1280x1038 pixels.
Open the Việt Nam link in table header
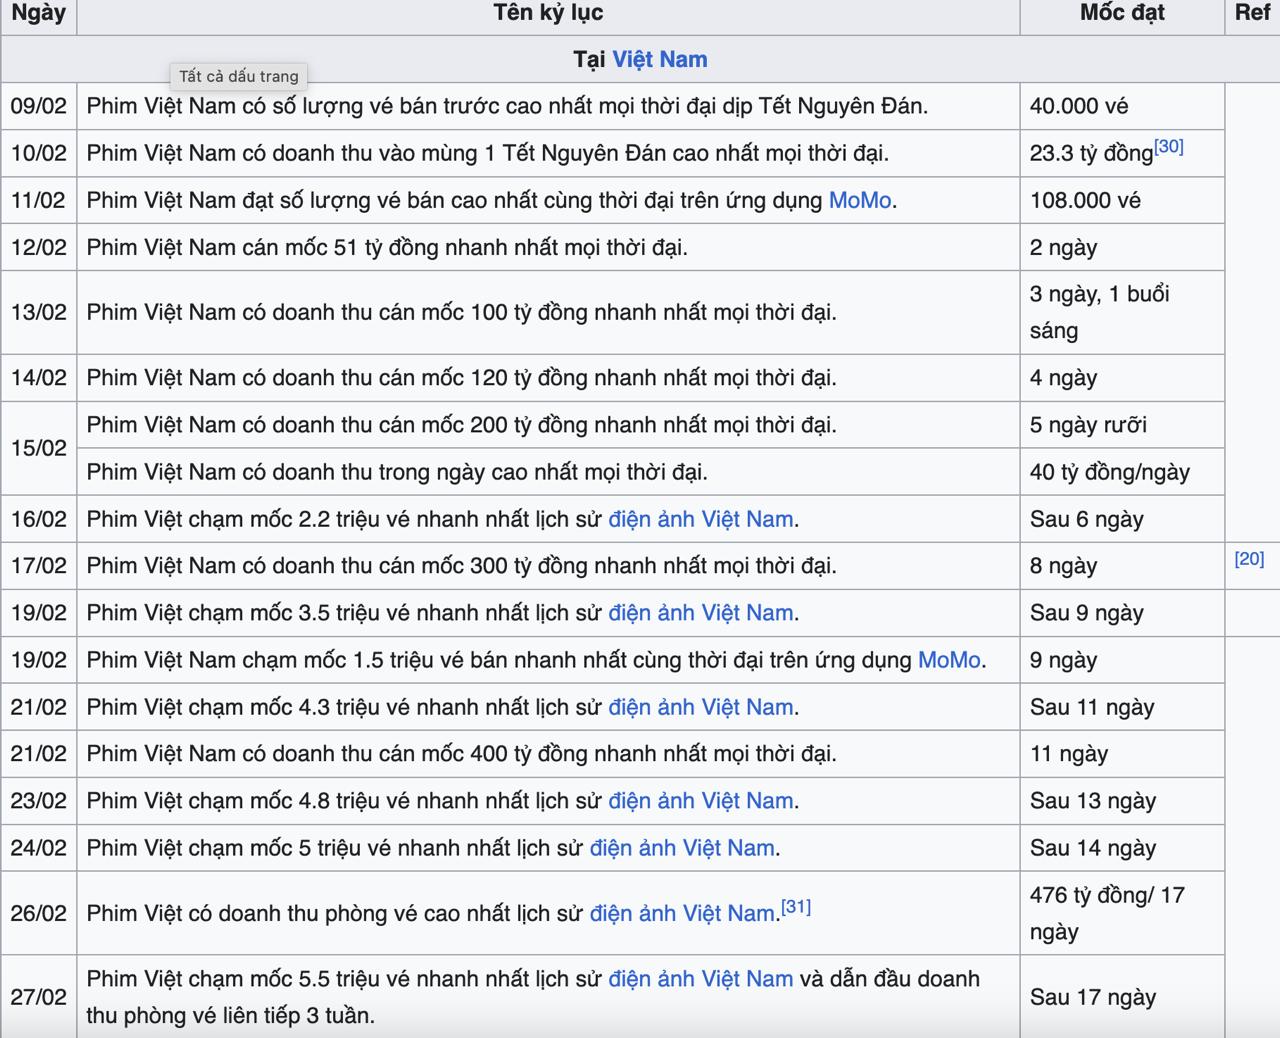pos(659,59)
